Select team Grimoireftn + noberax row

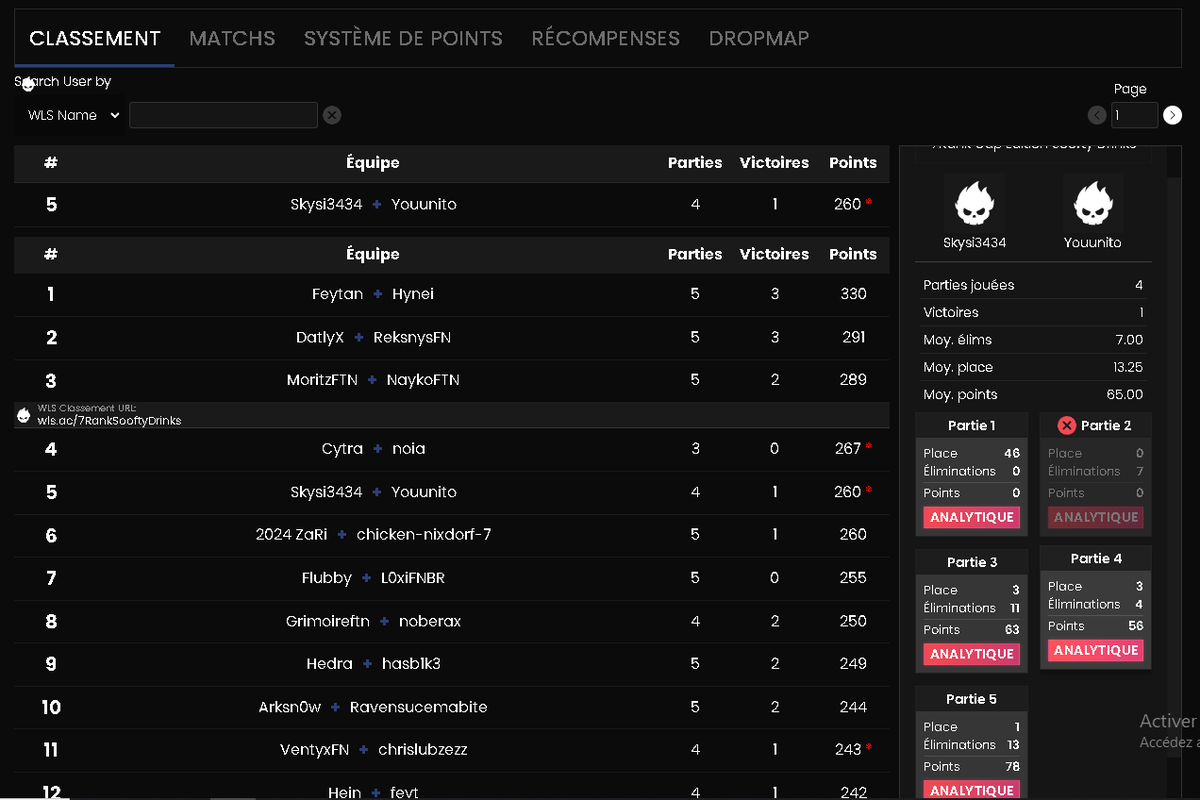(x=452, y=621)
